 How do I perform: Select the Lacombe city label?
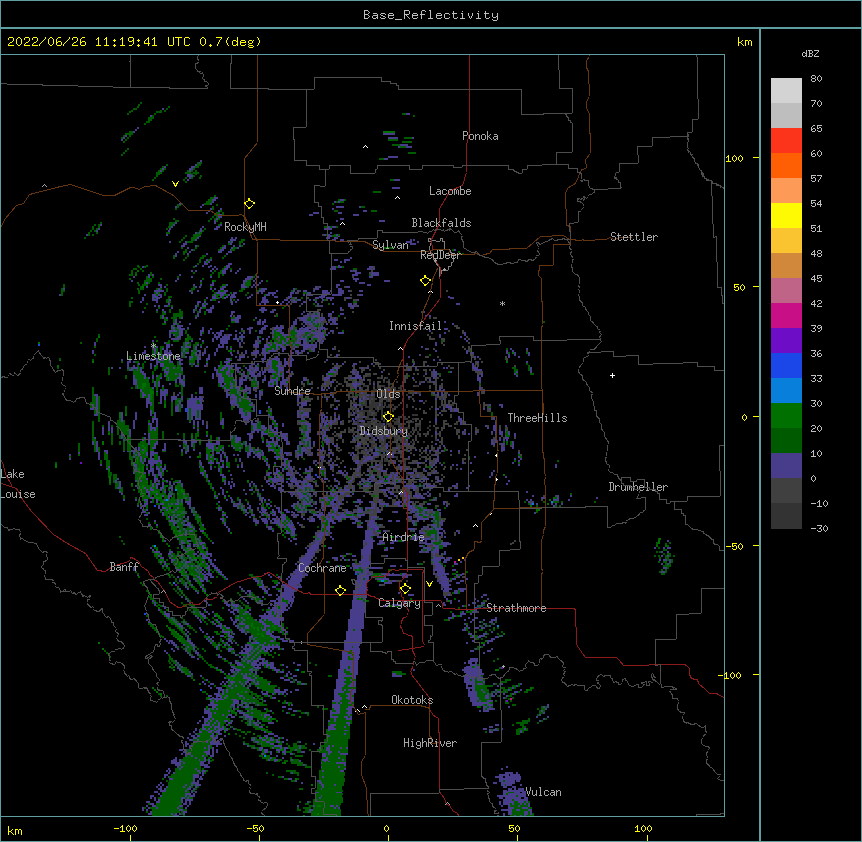450,191
